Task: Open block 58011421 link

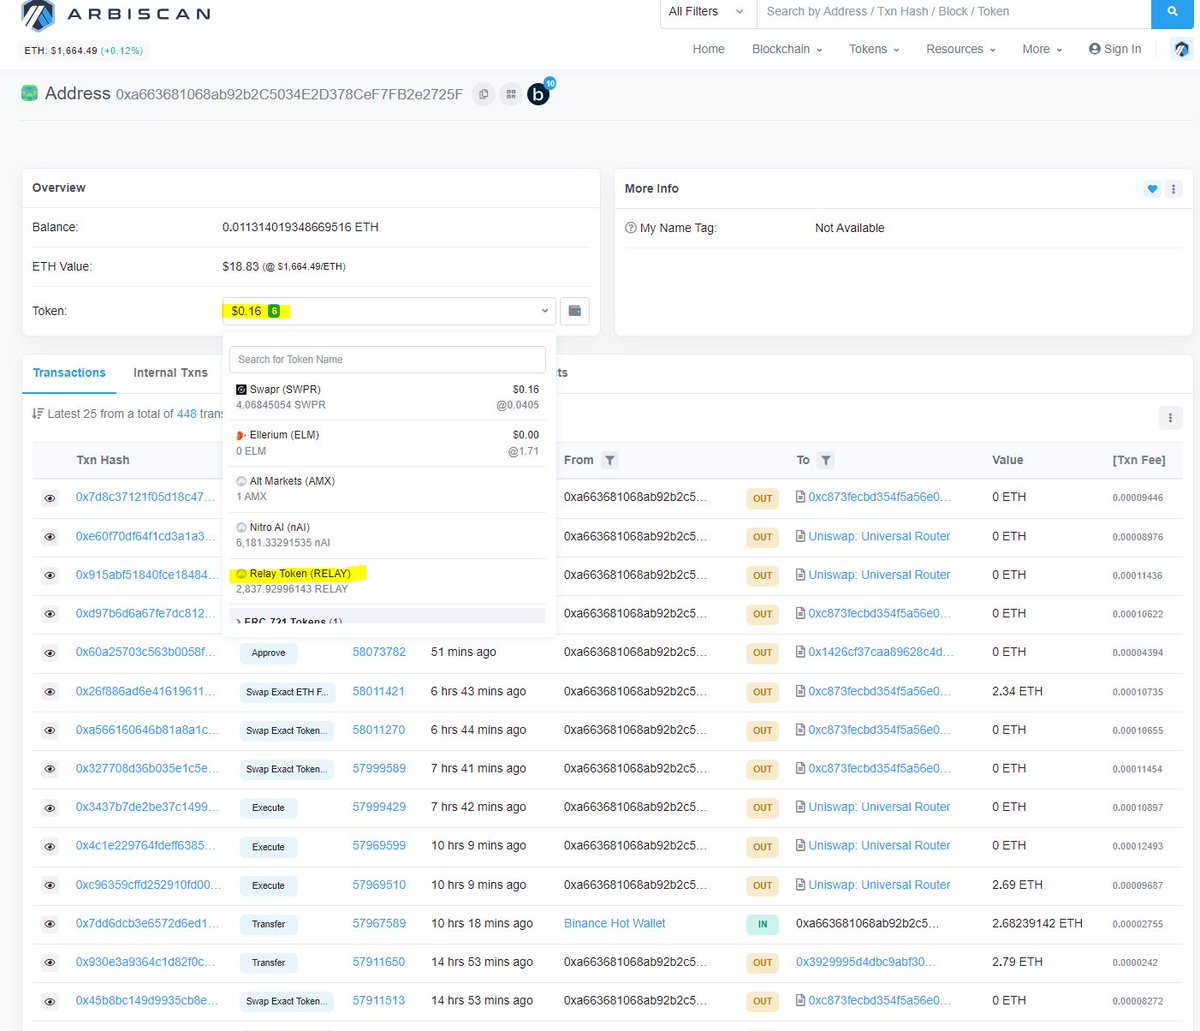Action: tap(379, 691)
